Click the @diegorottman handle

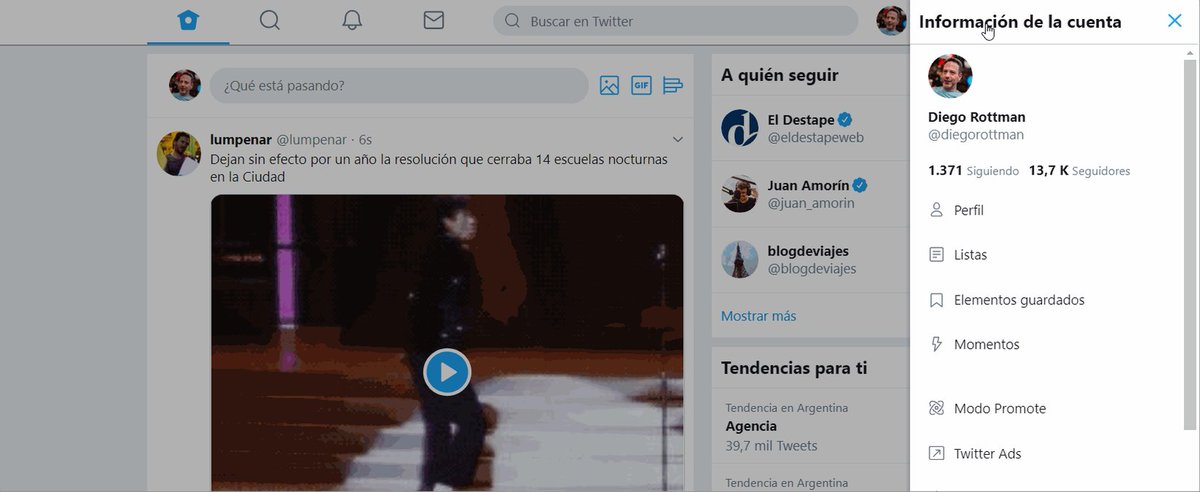pos(976,135)
